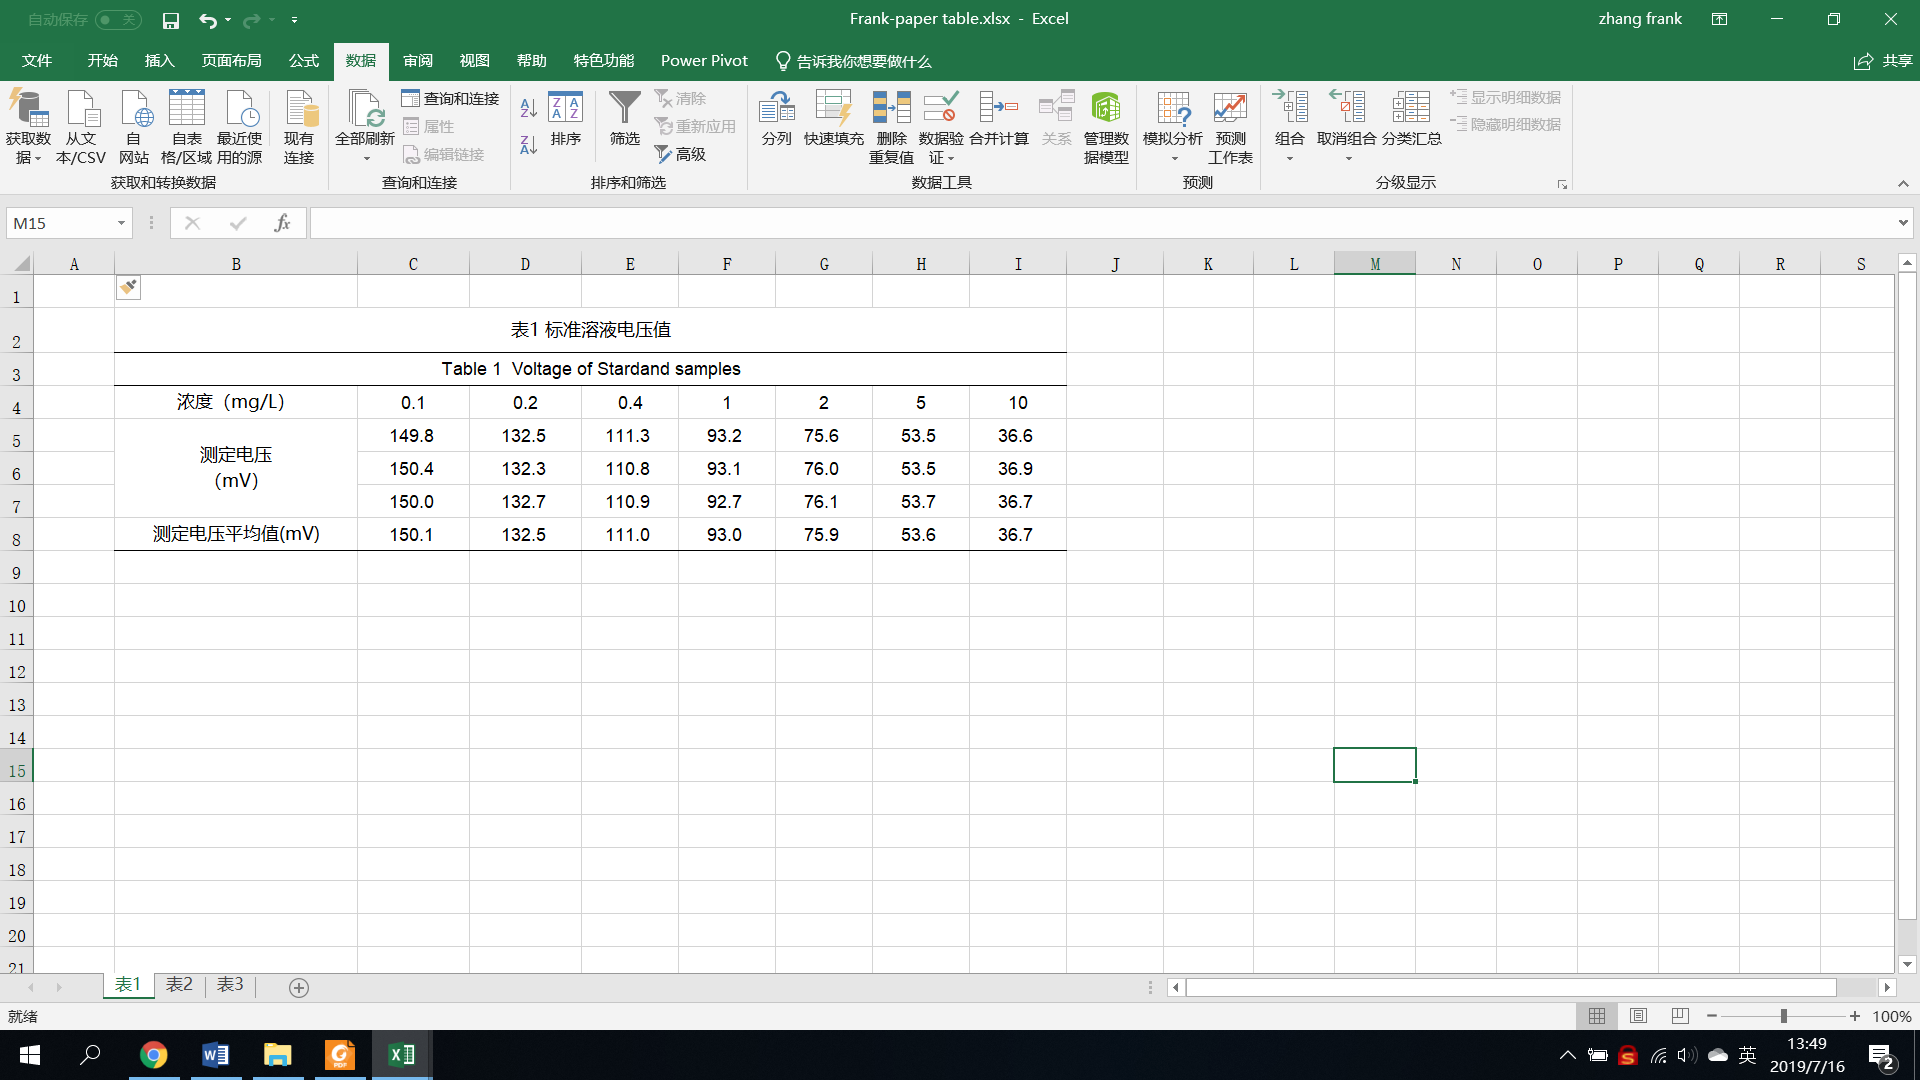Toggle the Filter (筛选) funnel
This screenshot has height=1080, width=1920.
click(625, 120)
